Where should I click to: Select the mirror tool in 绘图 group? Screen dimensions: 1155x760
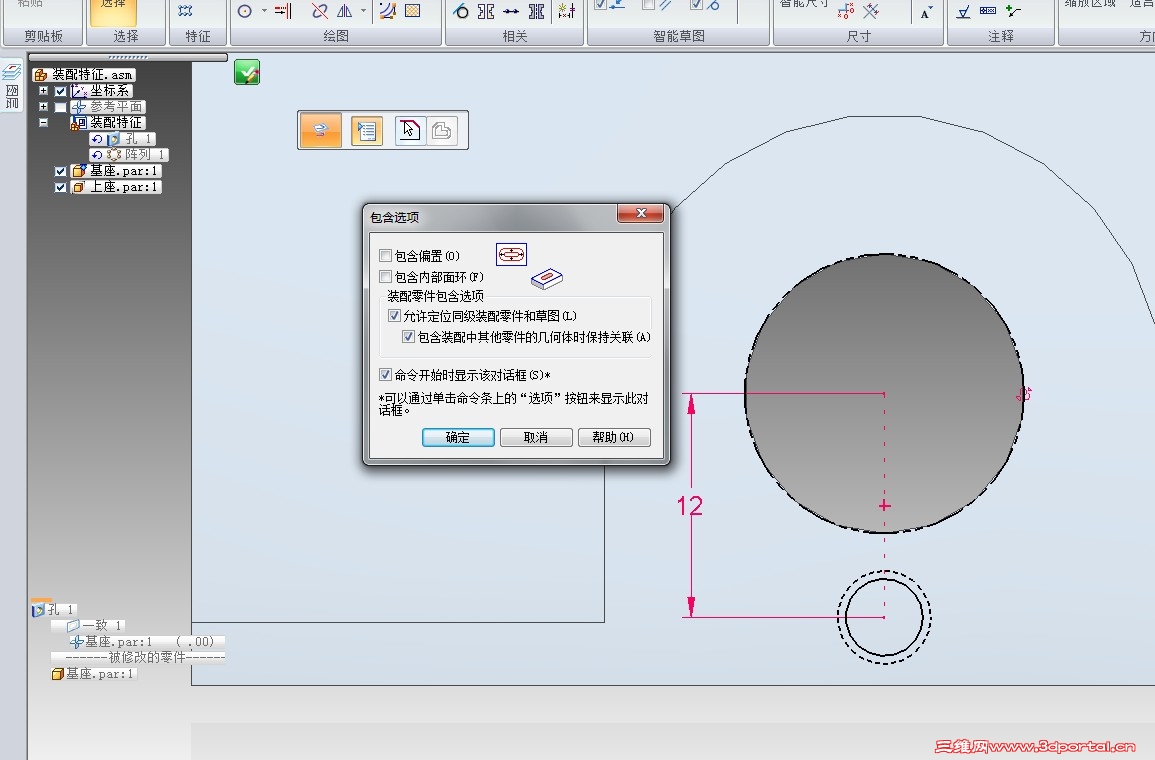[345, 11]
